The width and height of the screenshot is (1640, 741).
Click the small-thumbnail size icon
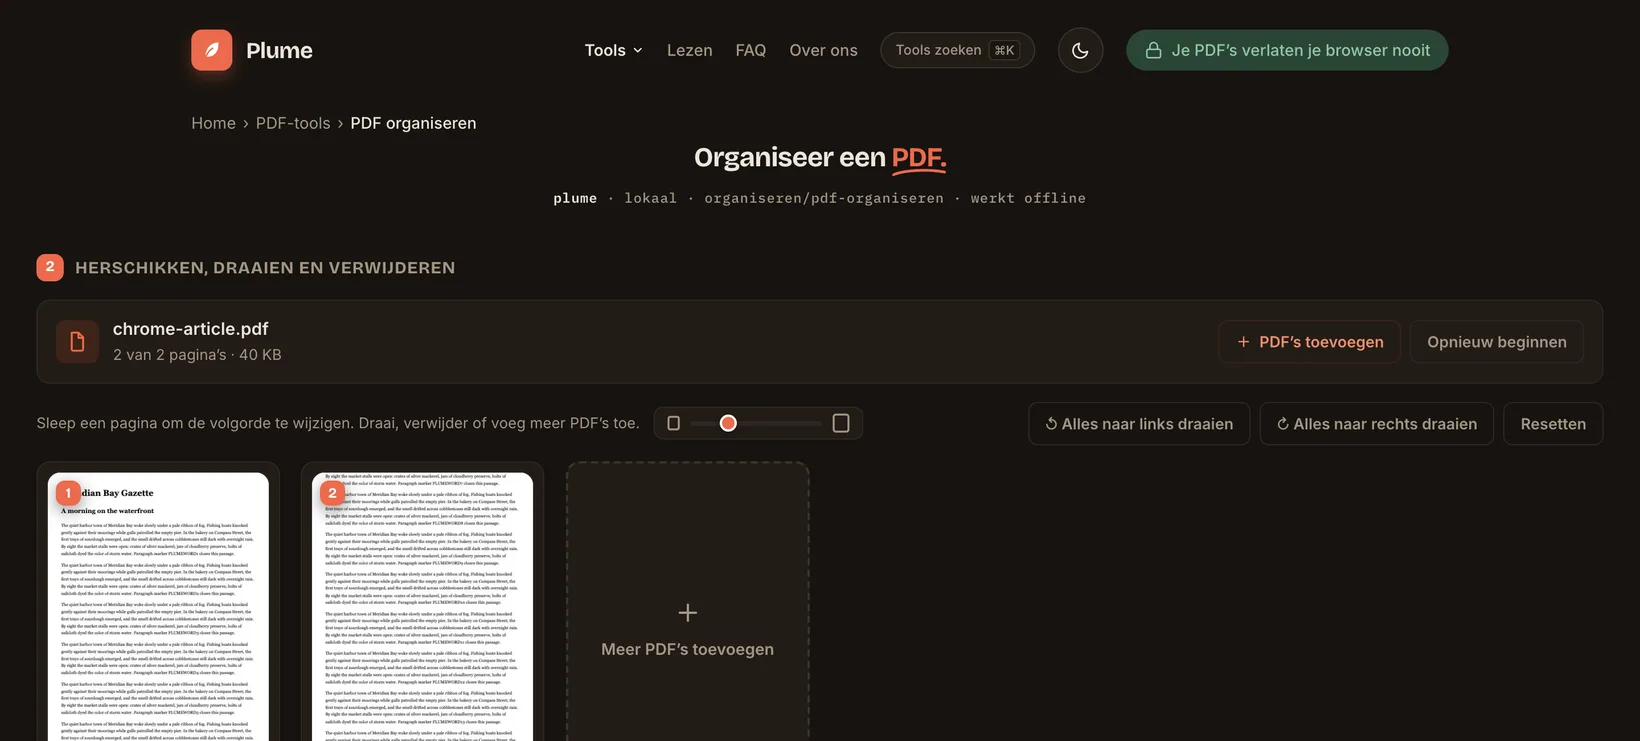tap(673, 423)
